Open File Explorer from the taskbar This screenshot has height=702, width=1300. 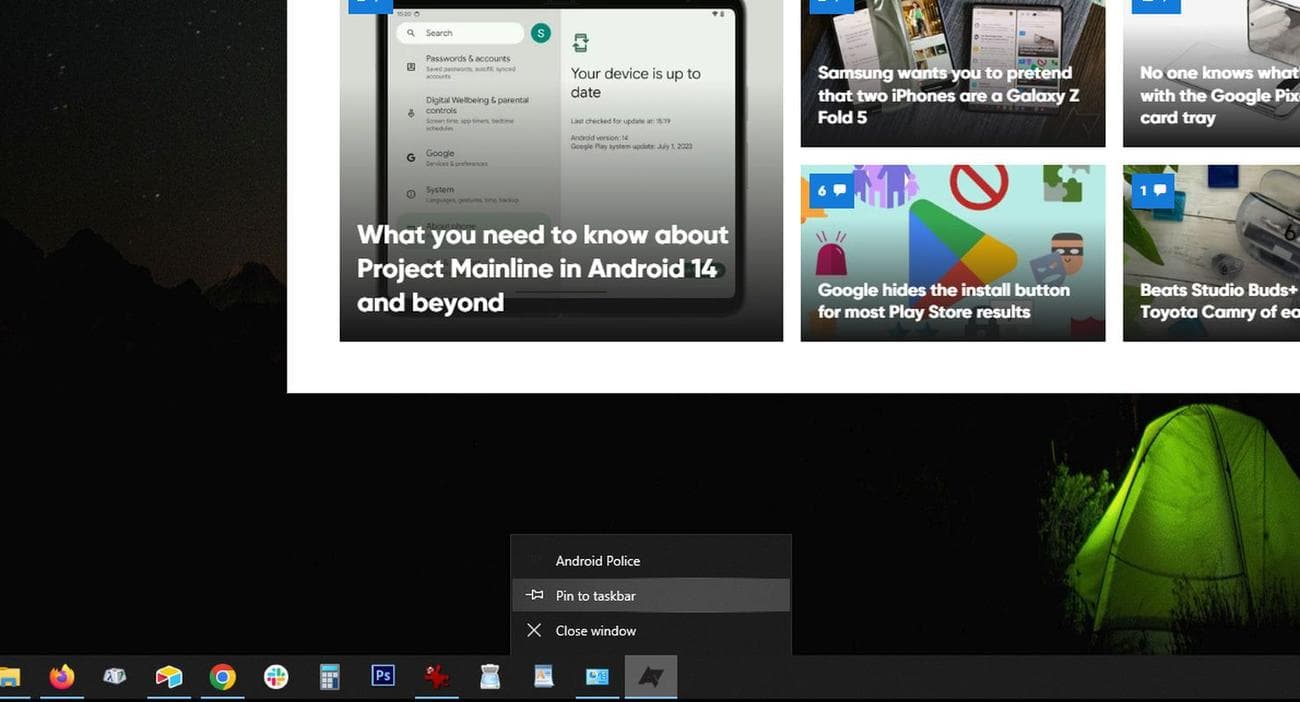pos(10,677)
